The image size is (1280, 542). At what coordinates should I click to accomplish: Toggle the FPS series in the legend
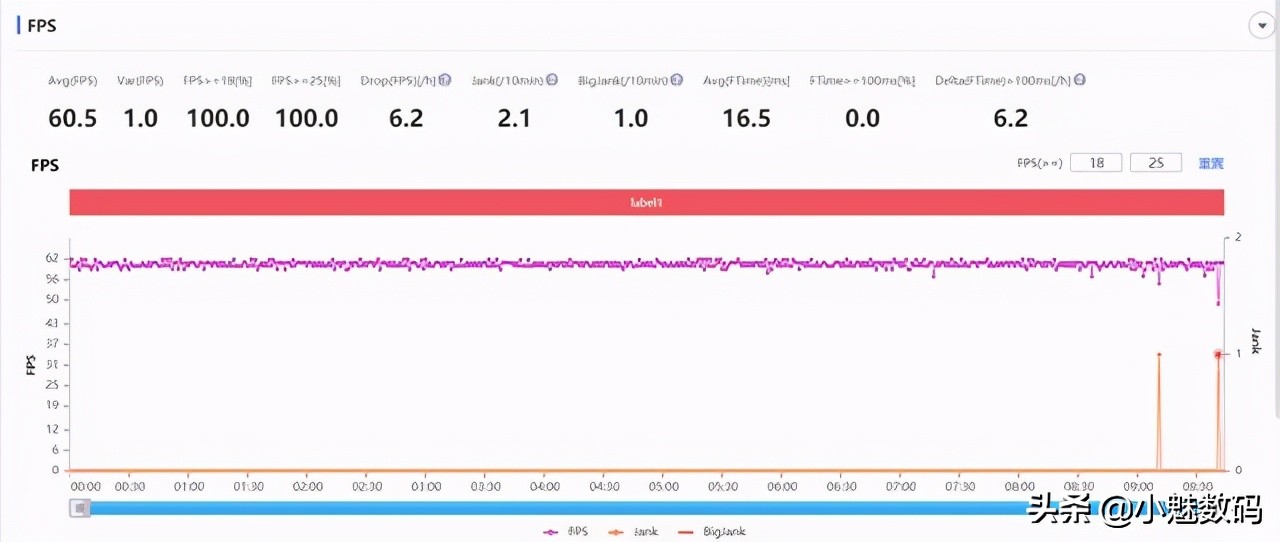coord(565,532)
